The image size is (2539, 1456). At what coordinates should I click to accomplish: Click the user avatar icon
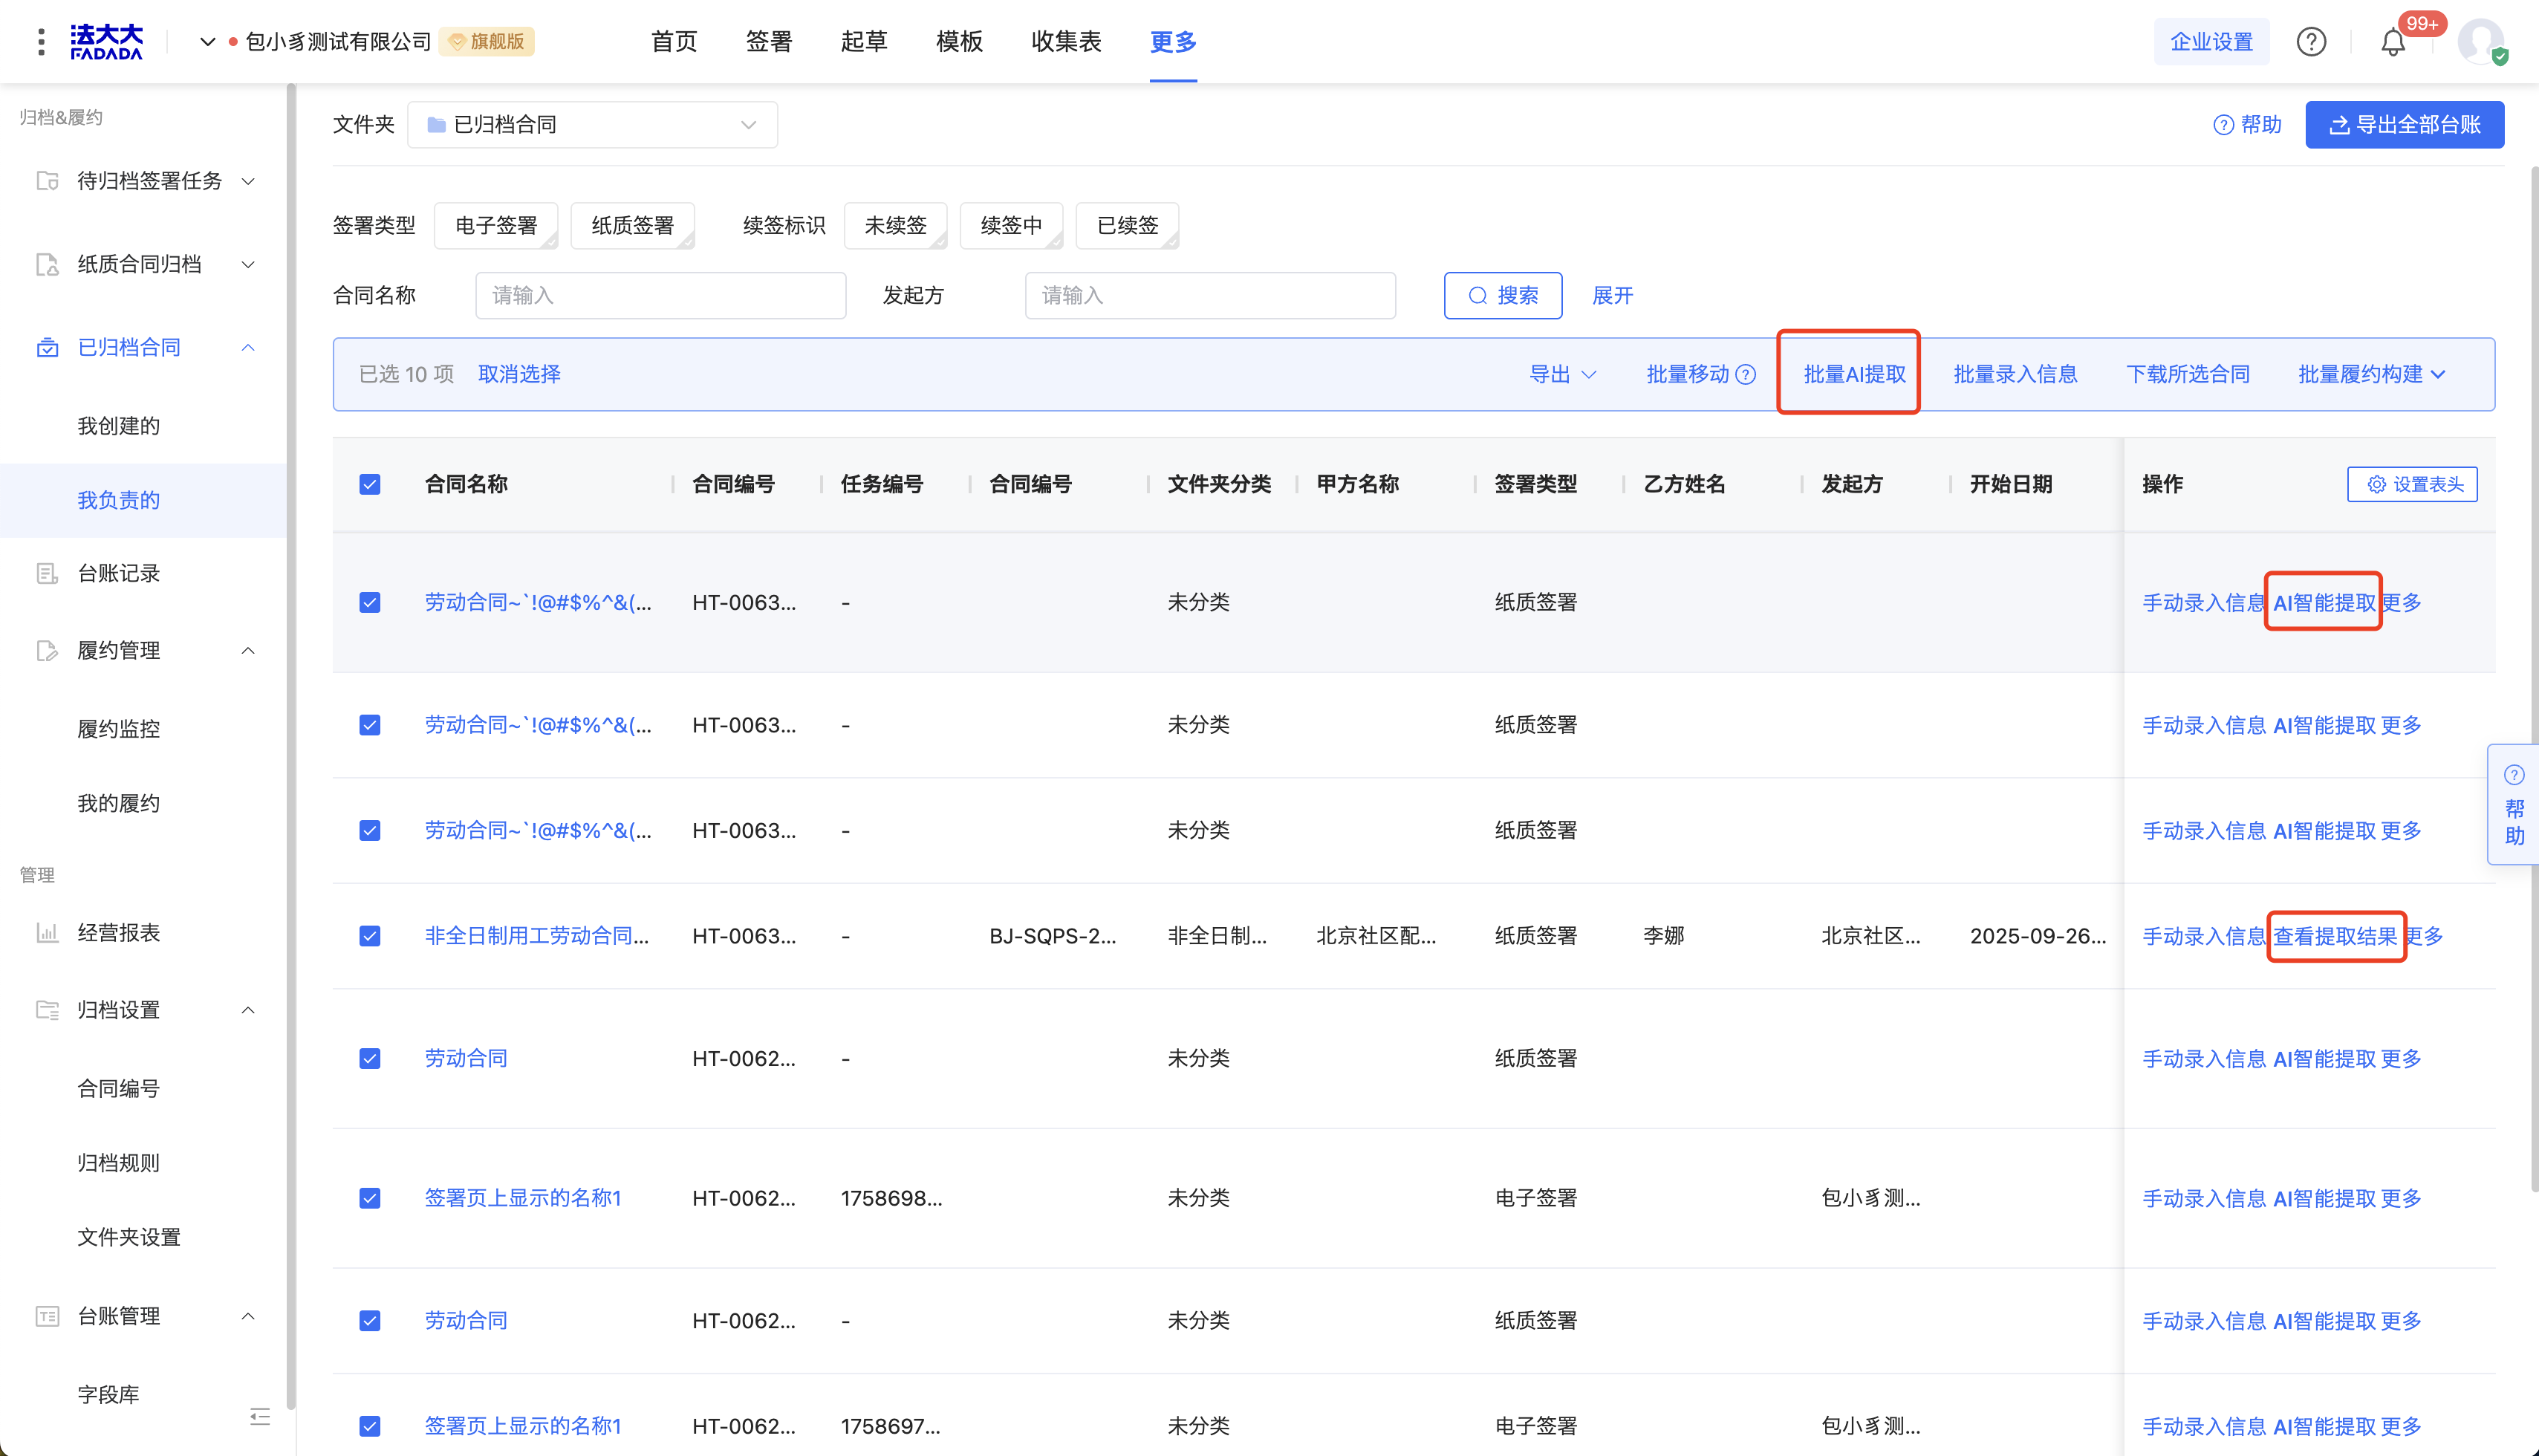pos(2480,42)
